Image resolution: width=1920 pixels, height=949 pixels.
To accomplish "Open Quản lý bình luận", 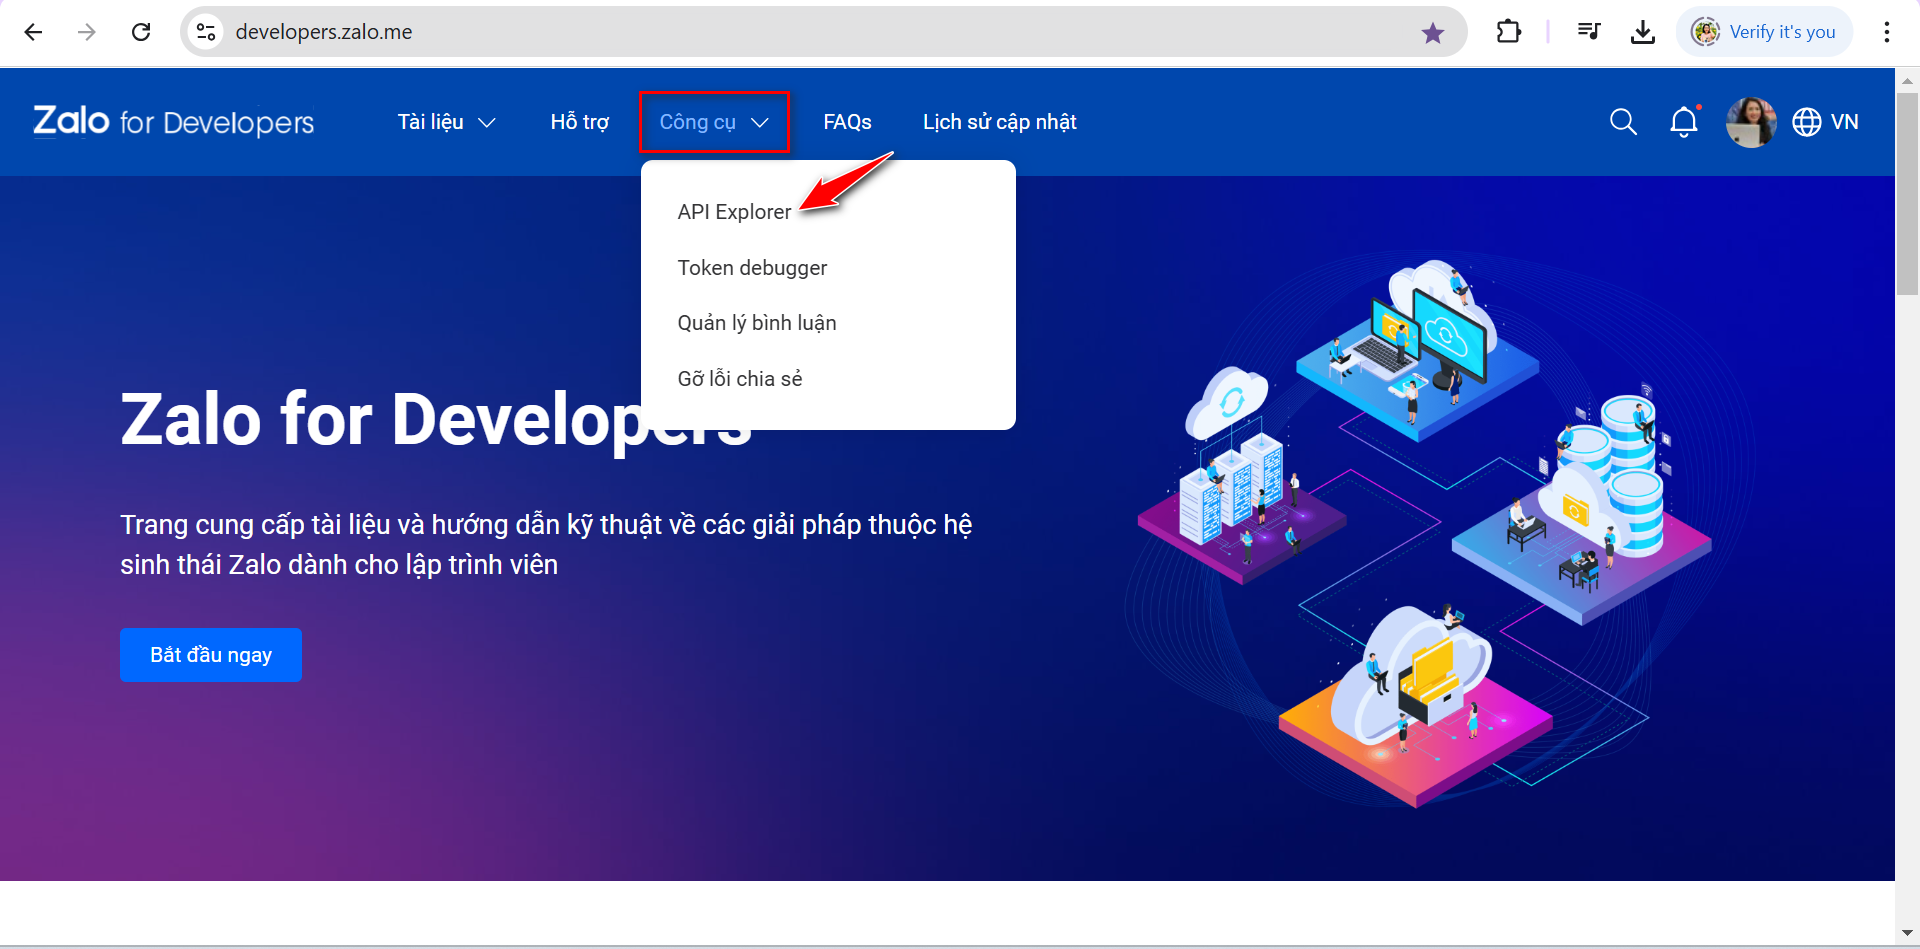I will click(x=757, y=322).
